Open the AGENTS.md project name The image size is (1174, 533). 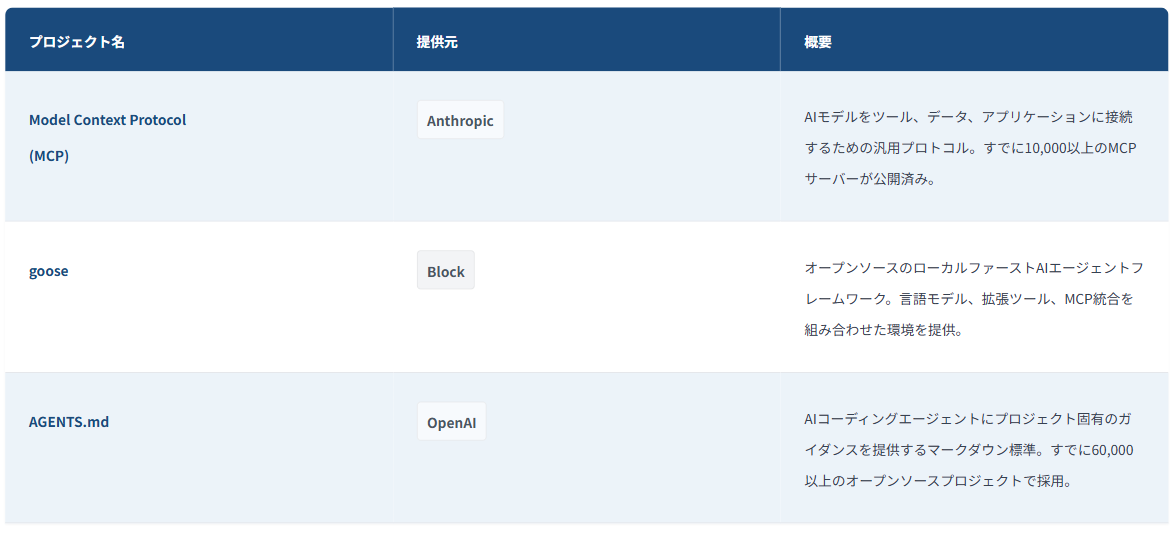(69, 422)
